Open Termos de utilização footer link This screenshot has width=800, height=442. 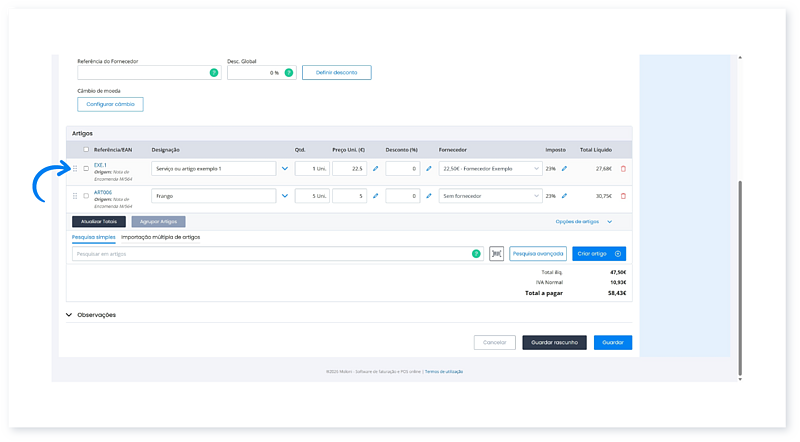[444, 372]
